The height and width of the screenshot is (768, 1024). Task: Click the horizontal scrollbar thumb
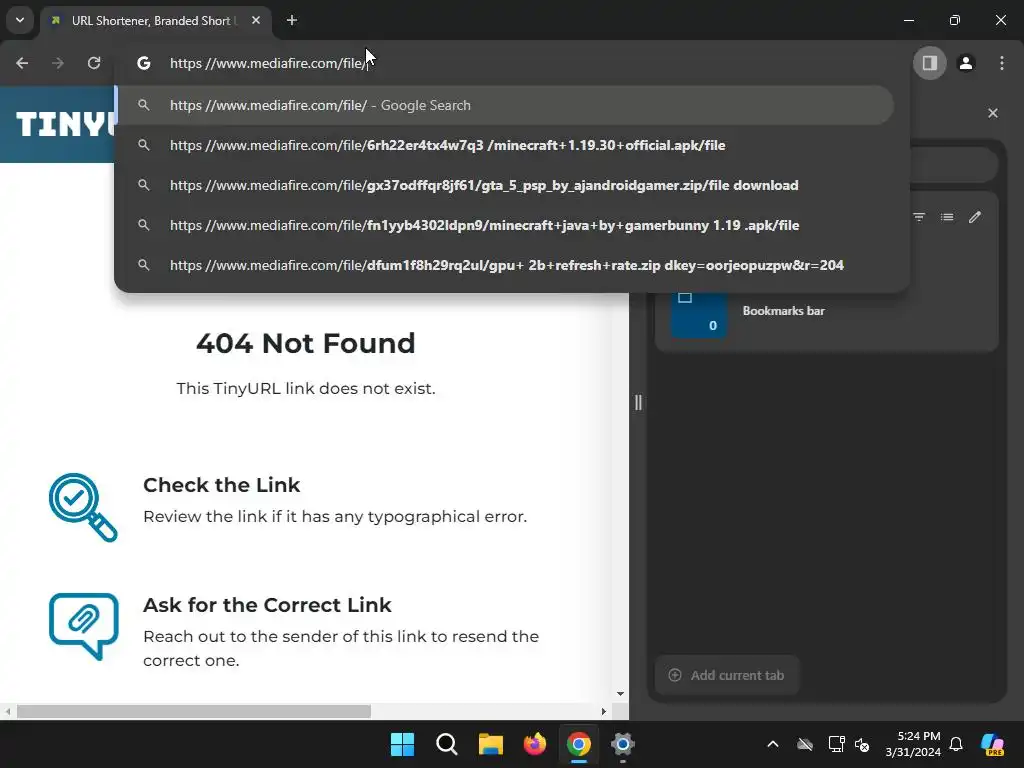pyautogui.click(x=194, y=711)
